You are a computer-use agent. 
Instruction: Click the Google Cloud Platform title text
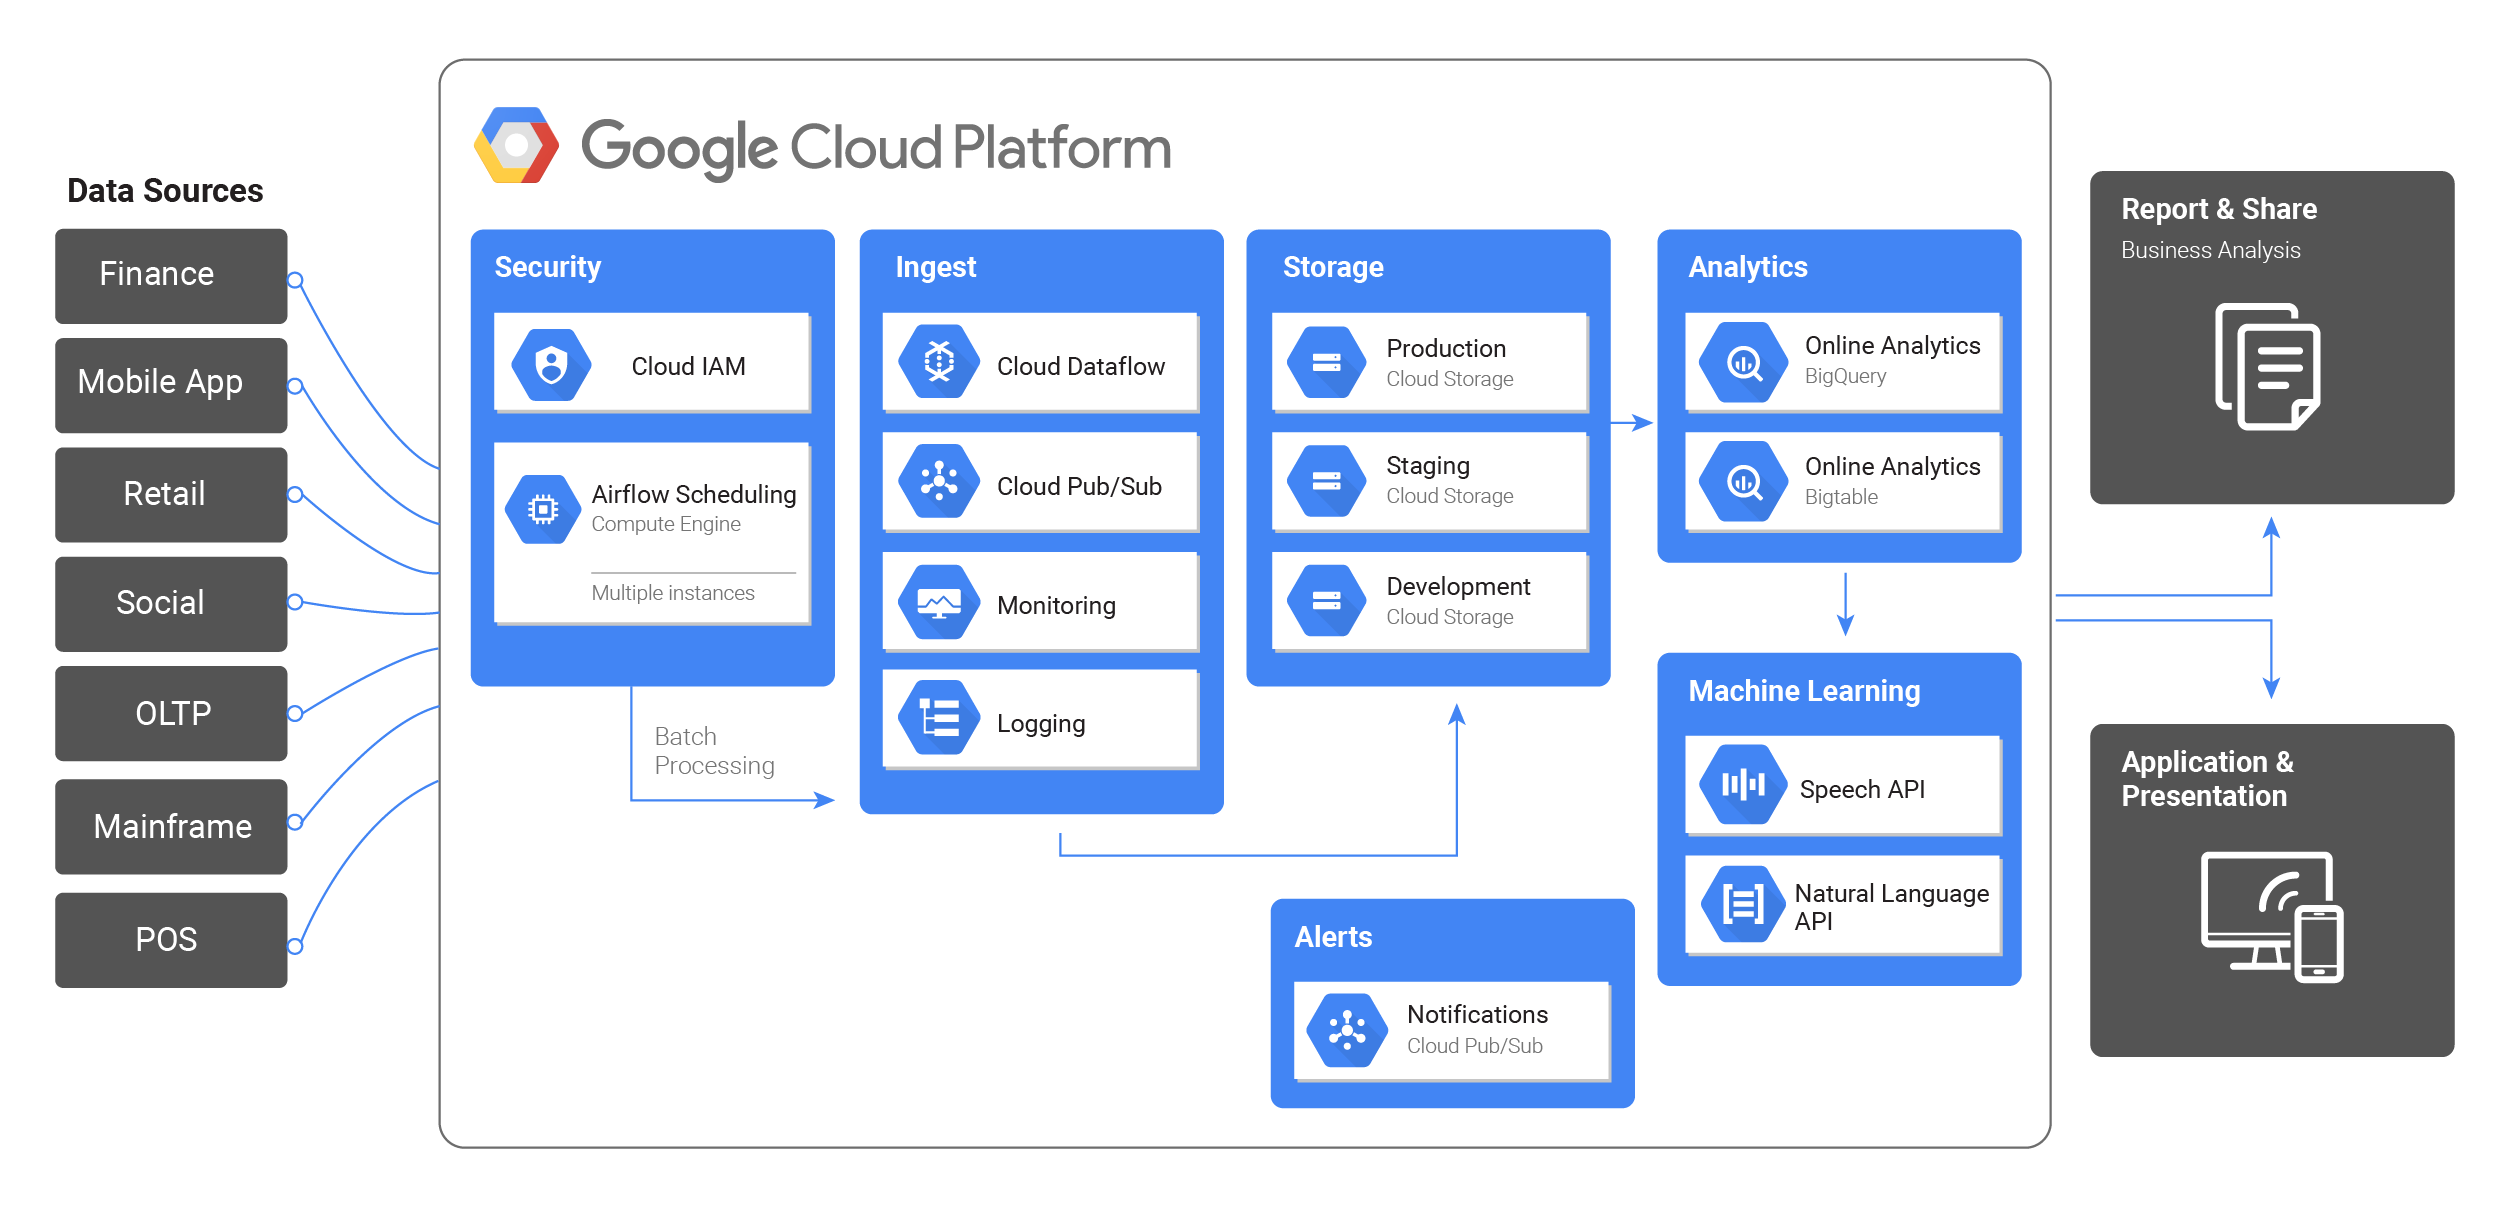click(x=876, y=148)
